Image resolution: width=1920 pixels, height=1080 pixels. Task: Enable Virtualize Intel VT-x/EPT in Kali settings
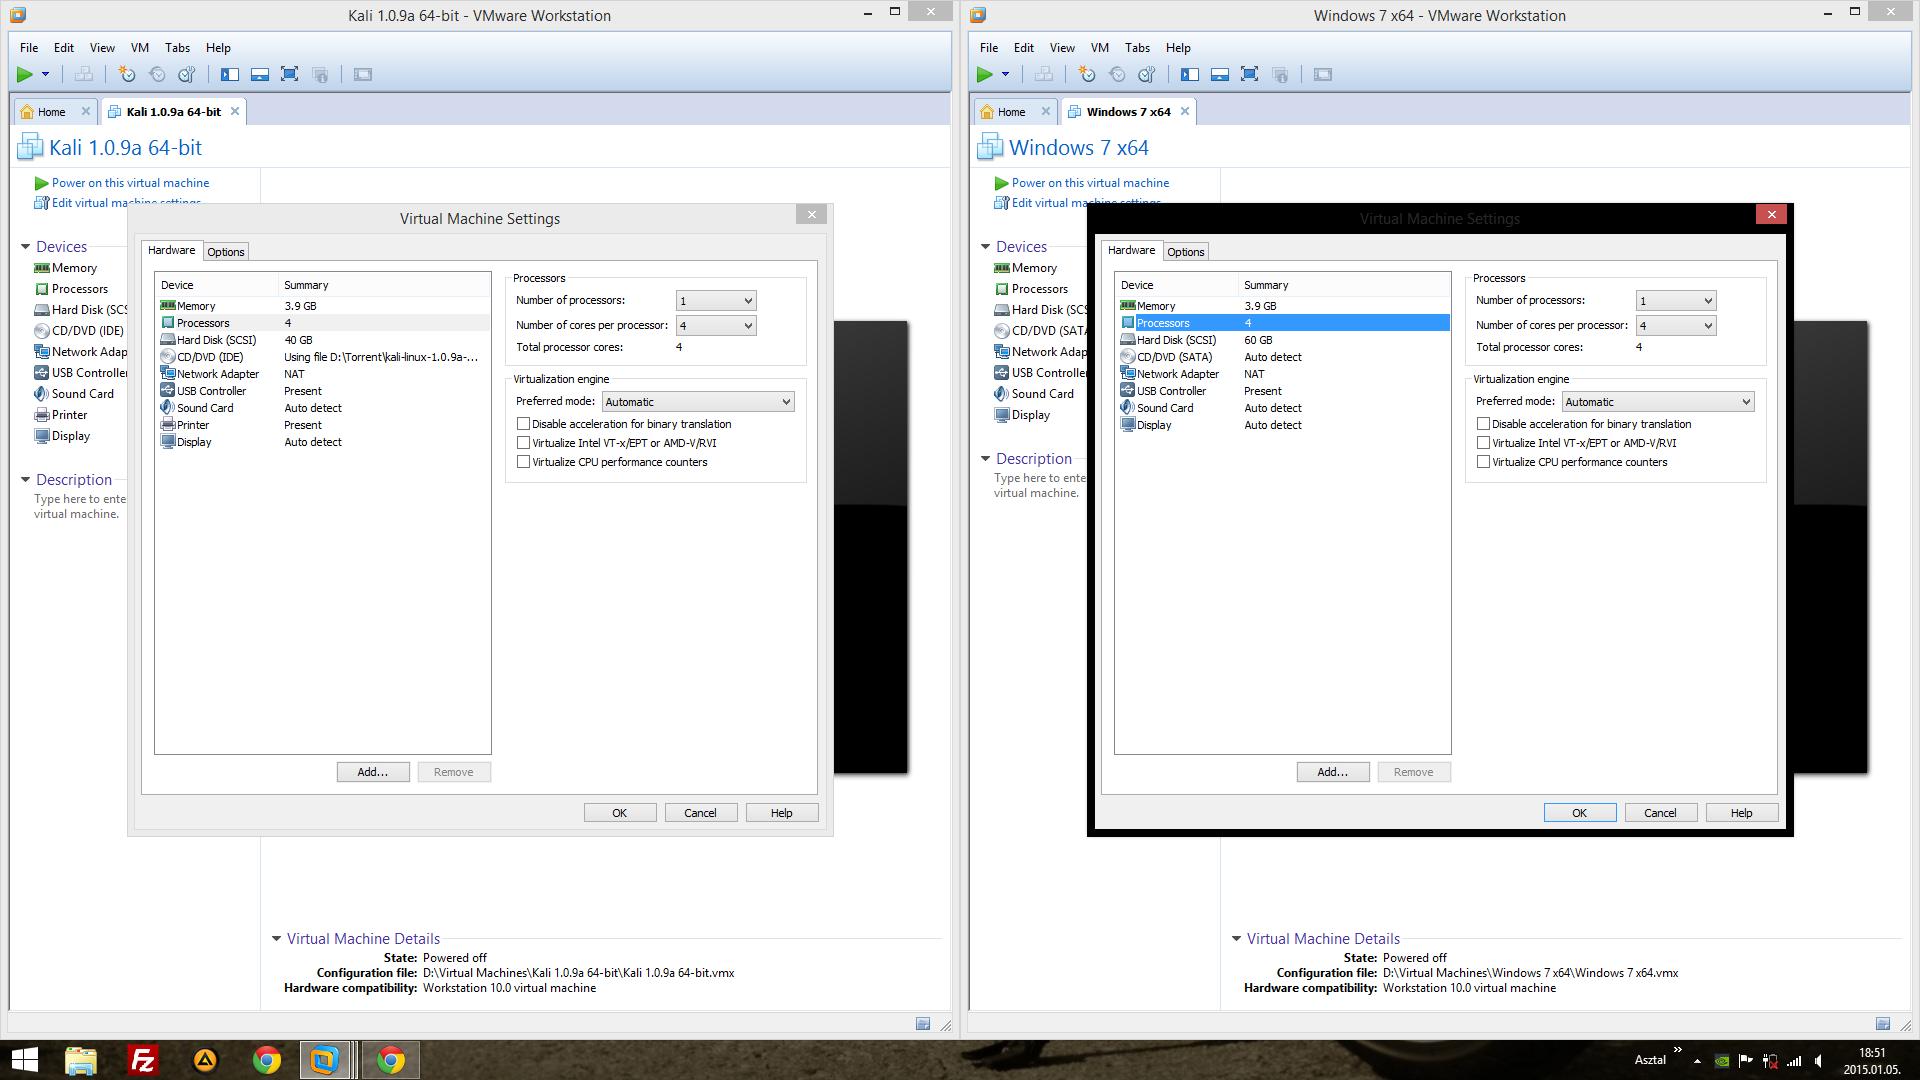[x=523, y=443]
